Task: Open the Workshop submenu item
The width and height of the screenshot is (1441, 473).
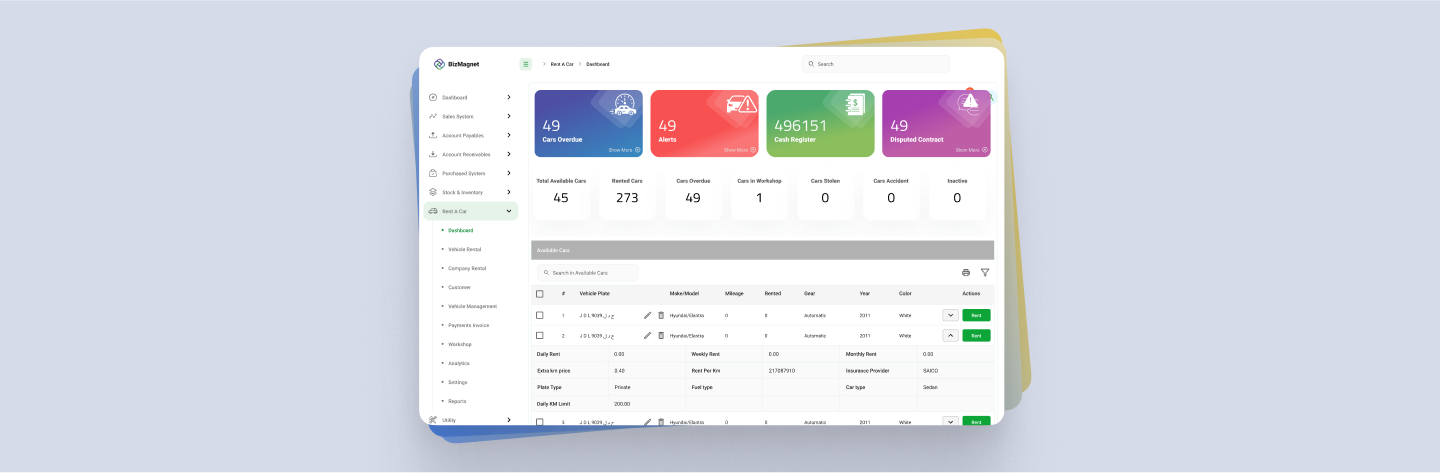Action: point(459,344)
